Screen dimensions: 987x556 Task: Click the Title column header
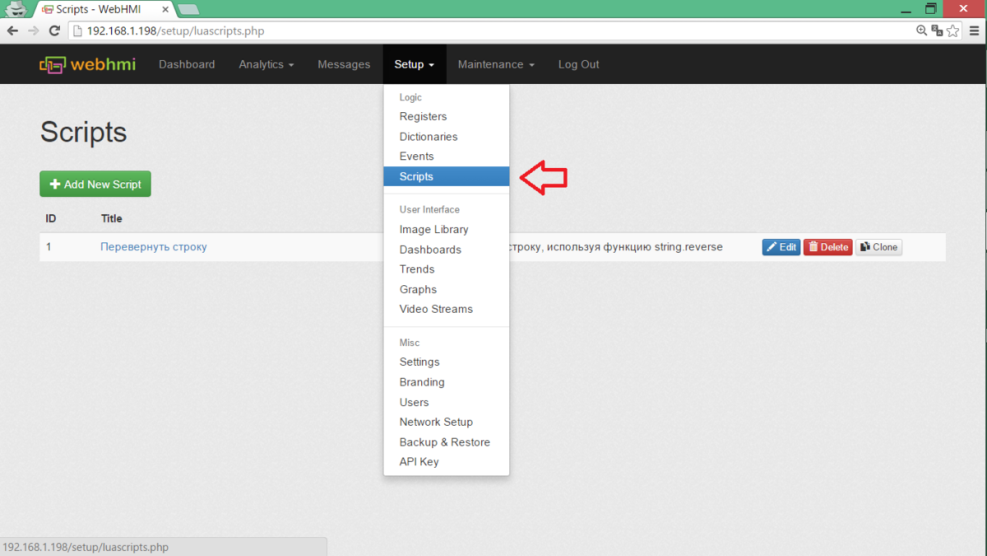[111, 218]
